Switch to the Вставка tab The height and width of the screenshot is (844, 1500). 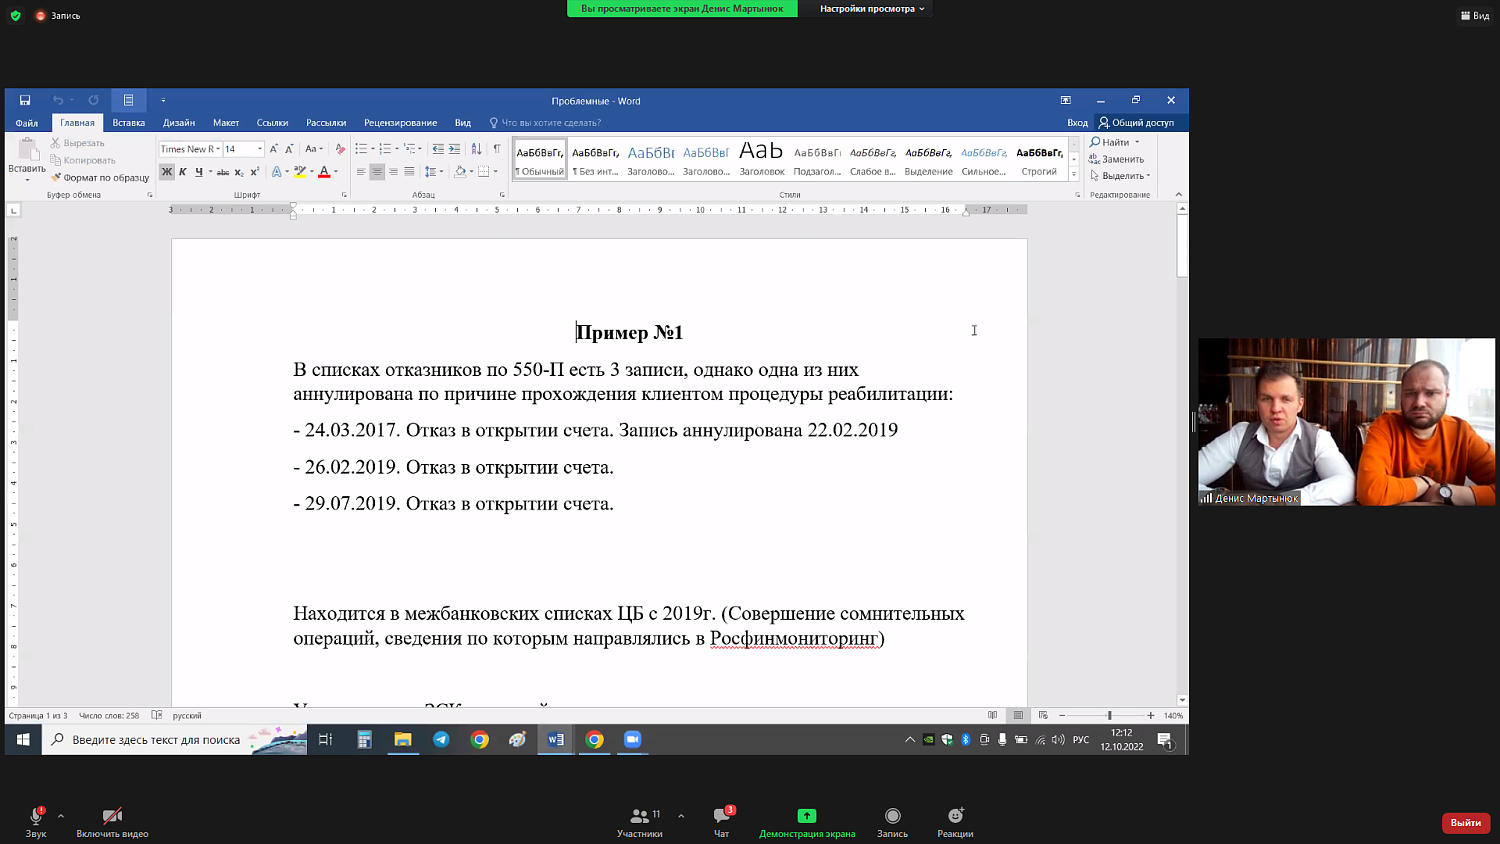[x=129, y=123]
